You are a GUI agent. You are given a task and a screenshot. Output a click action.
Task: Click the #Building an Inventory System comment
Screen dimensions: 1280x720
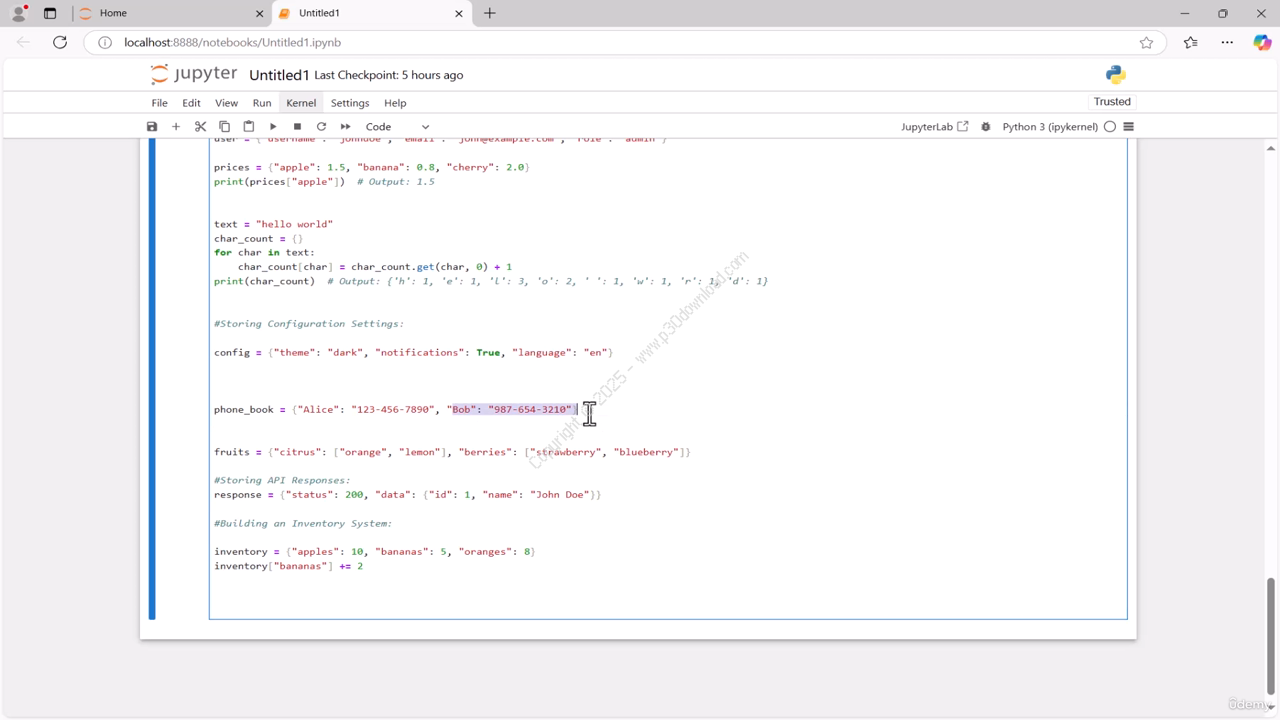coord(303,523)
